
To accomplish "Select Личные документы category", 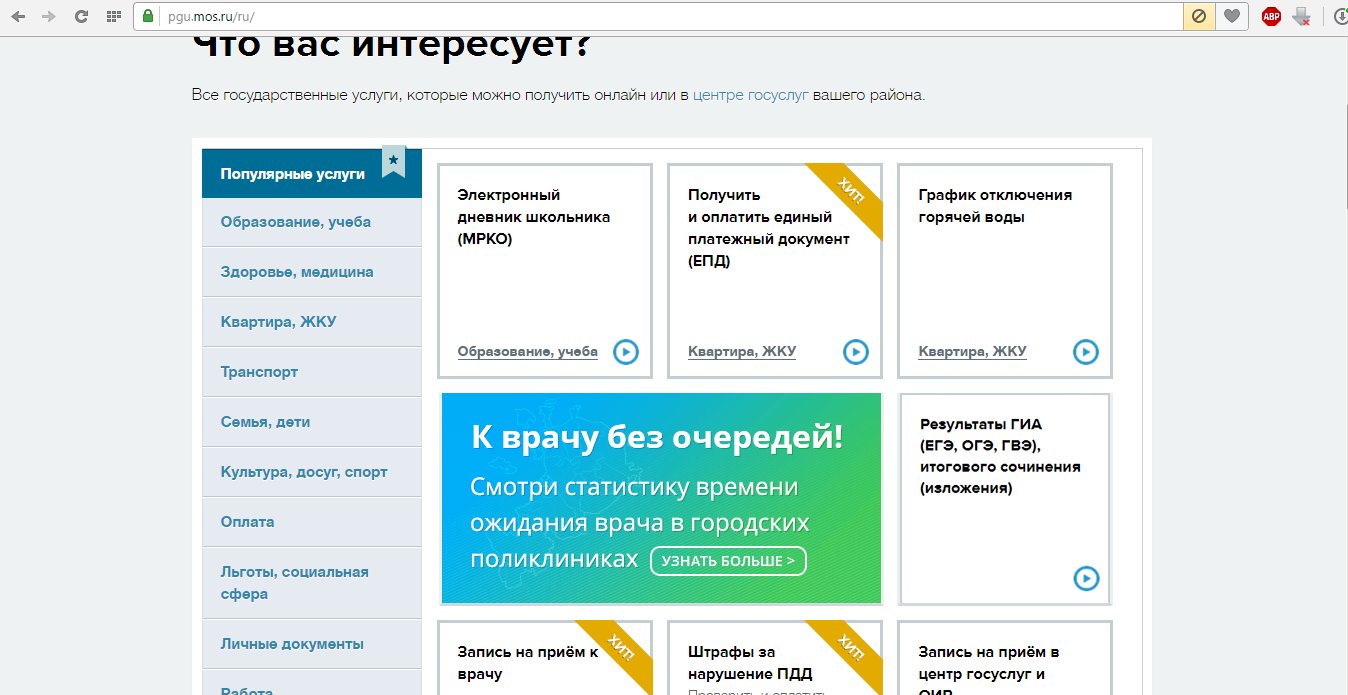I will pyautogui.click(x=312, y=644).
